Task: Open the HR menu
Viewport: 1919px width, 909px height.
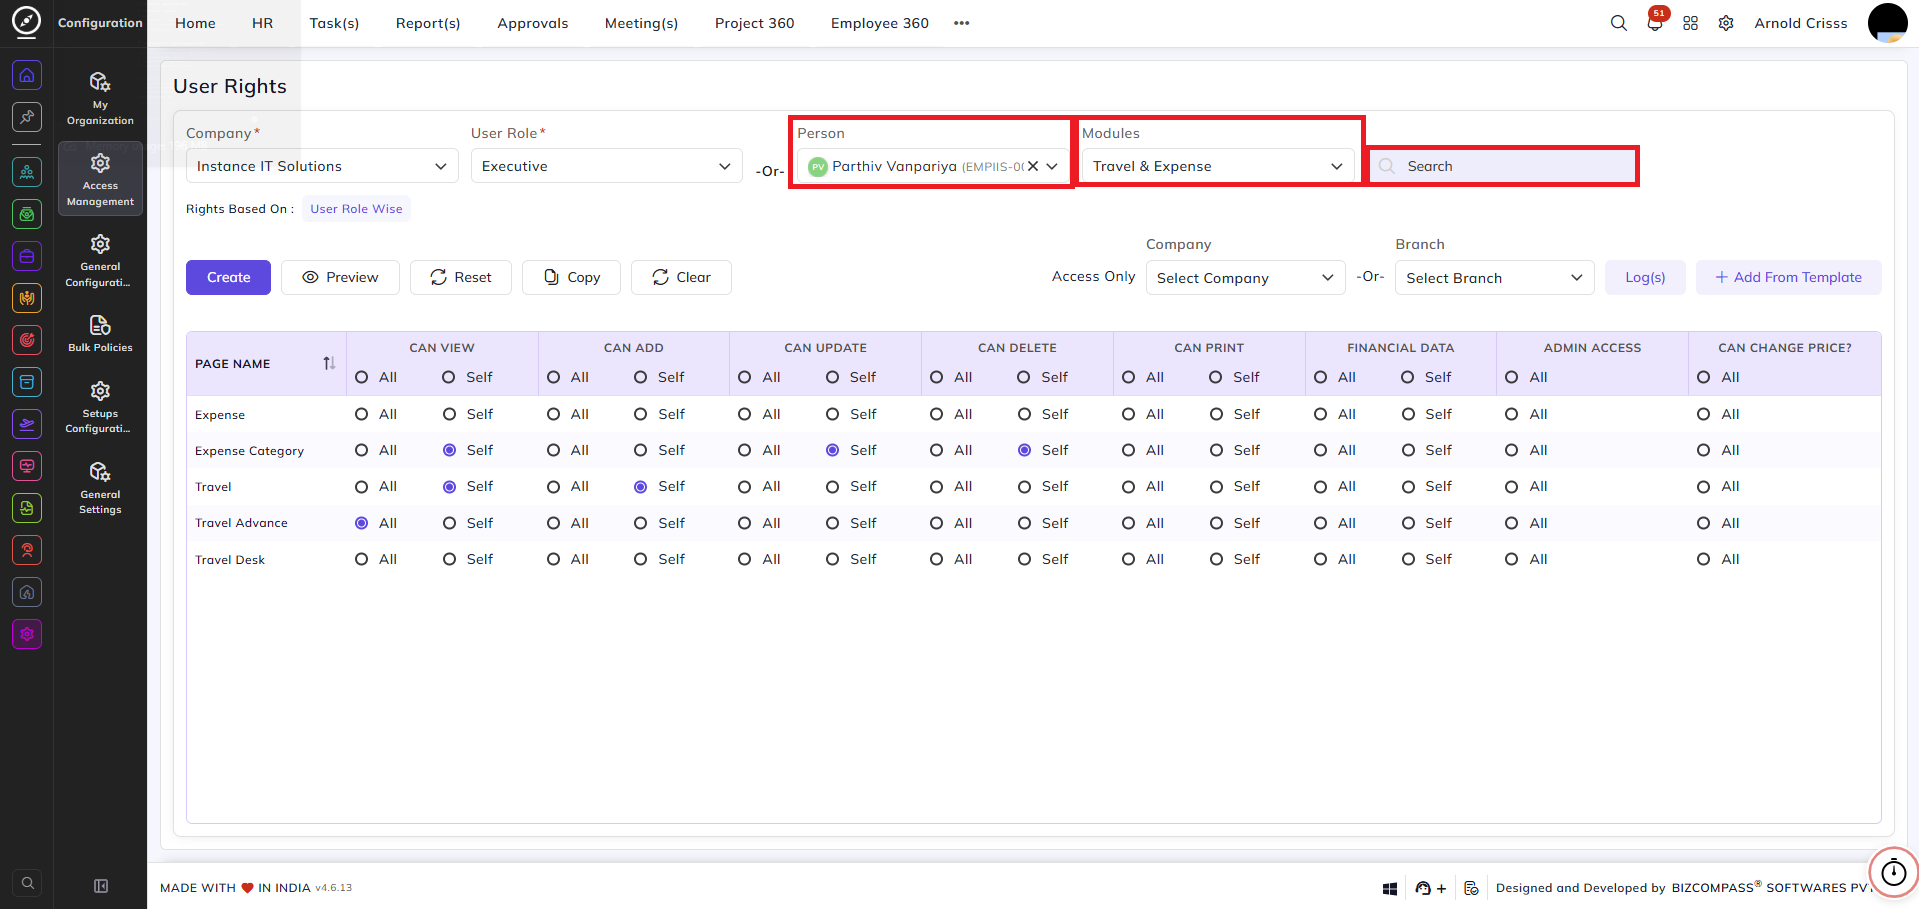Action: click(263, 23)
